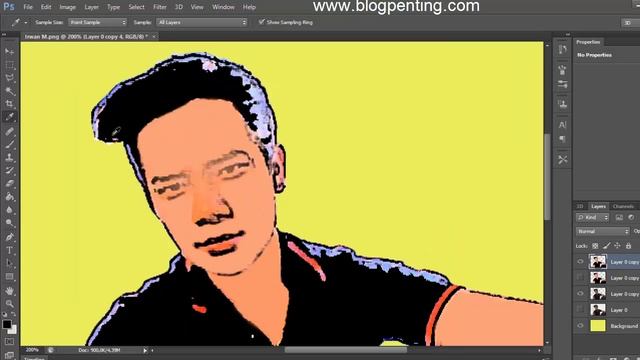The width and height of the screenshot is (640, 360).
Task: Click the 3D workspace button
Action: [628, 23]
